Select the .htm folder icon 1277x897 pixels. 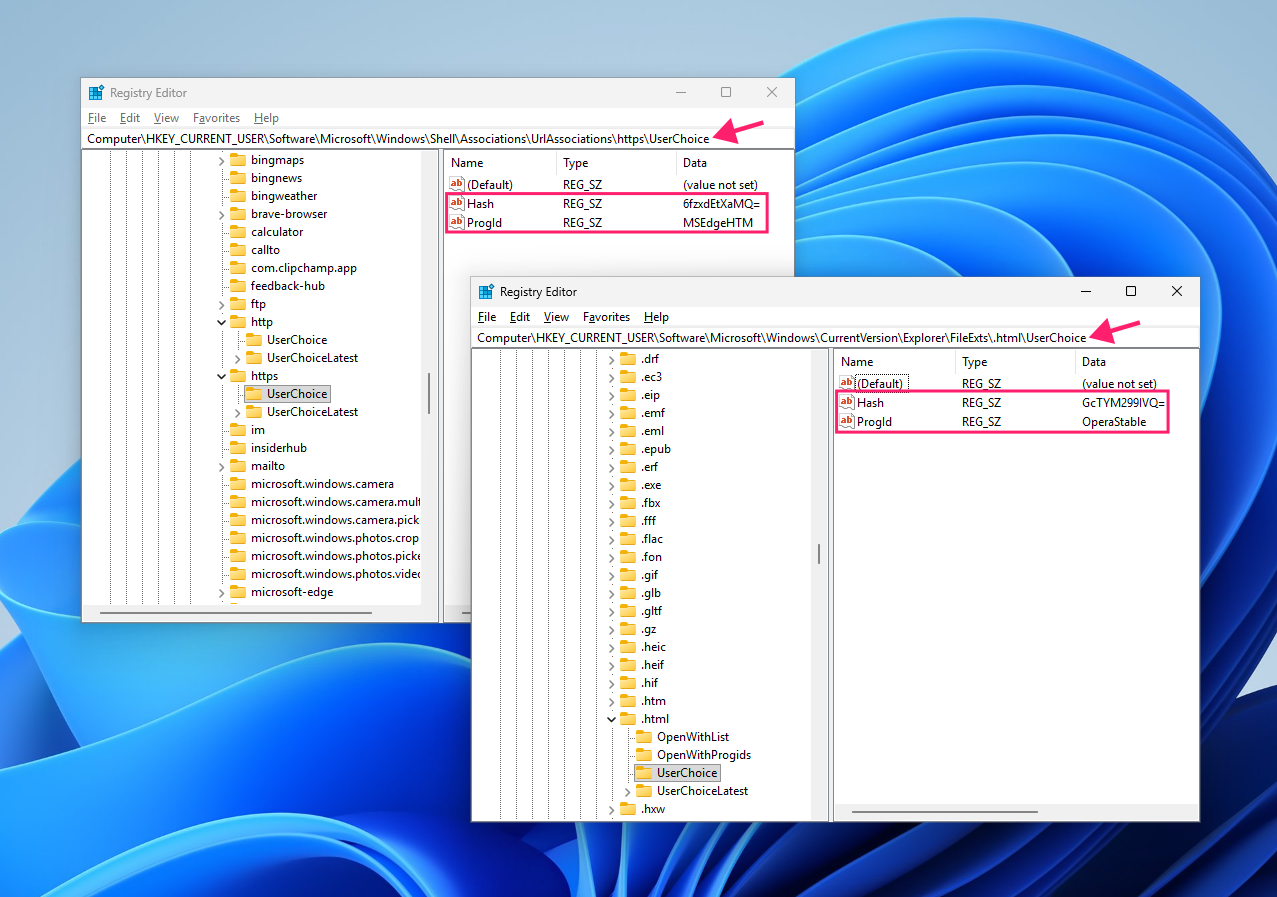coord(628,701)
